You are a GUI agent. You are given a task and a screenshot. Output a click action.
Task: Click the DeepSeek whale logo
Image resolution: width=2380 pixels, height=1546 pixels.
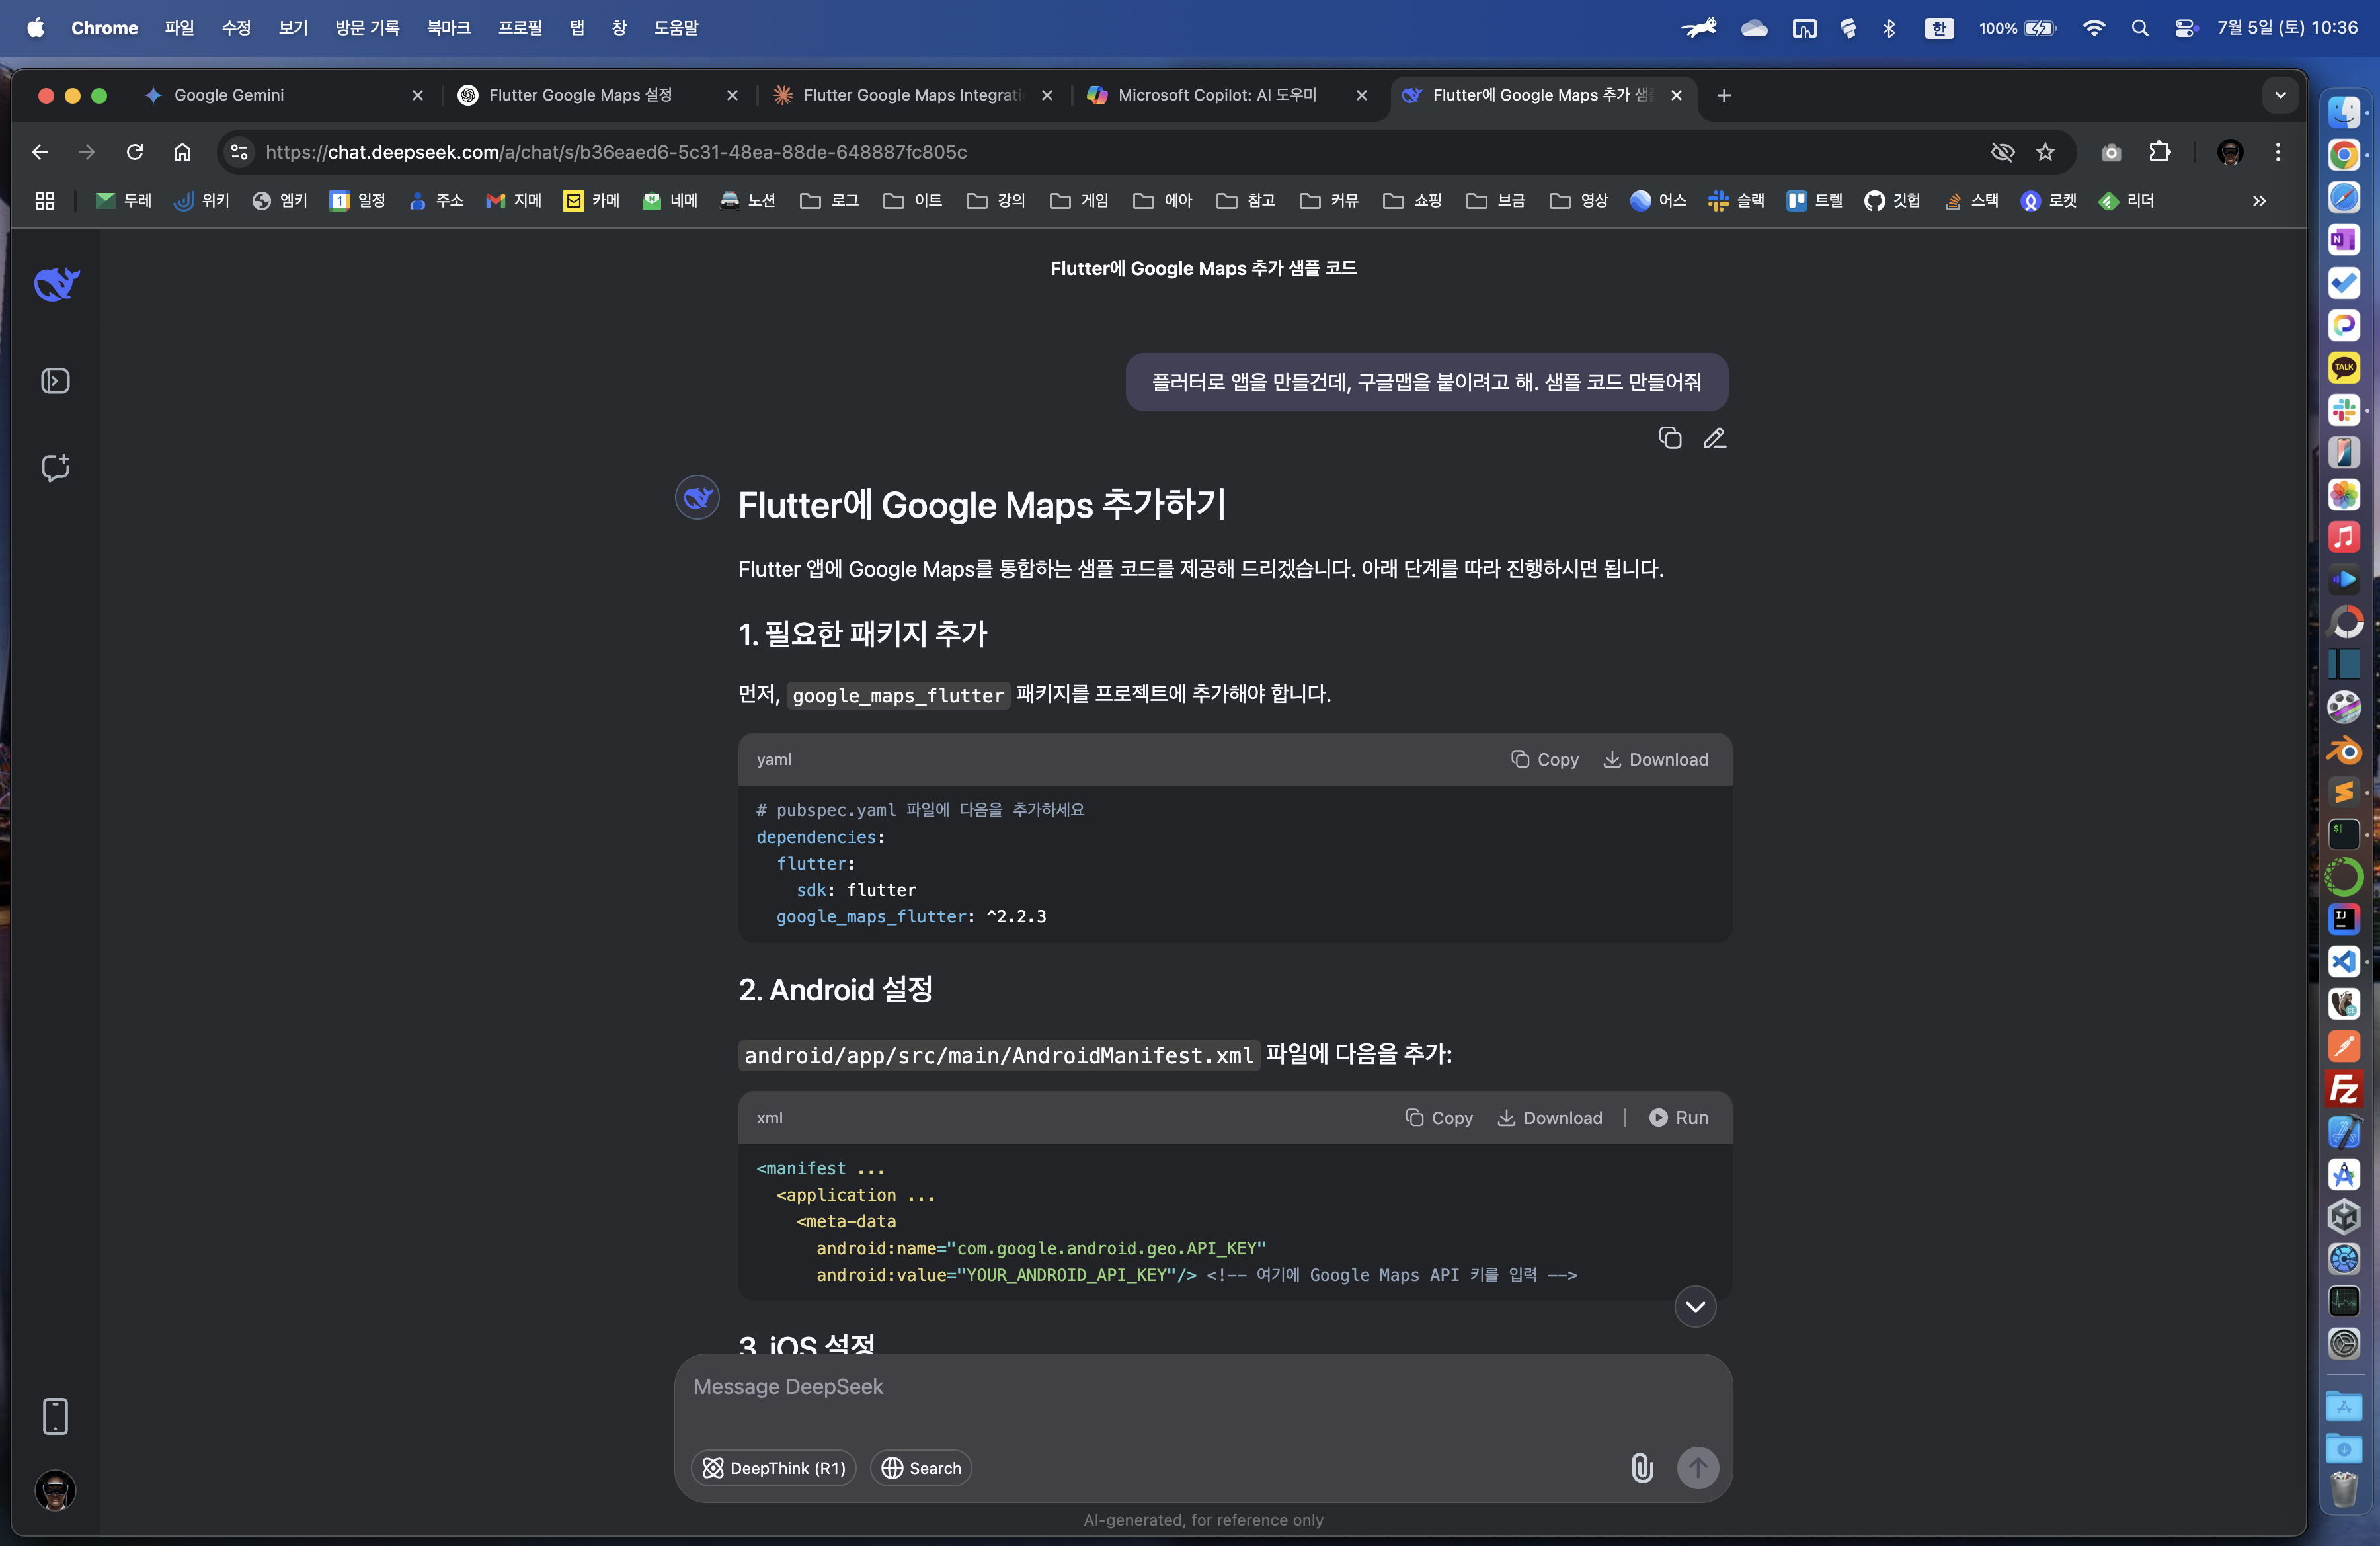[57, 285]
